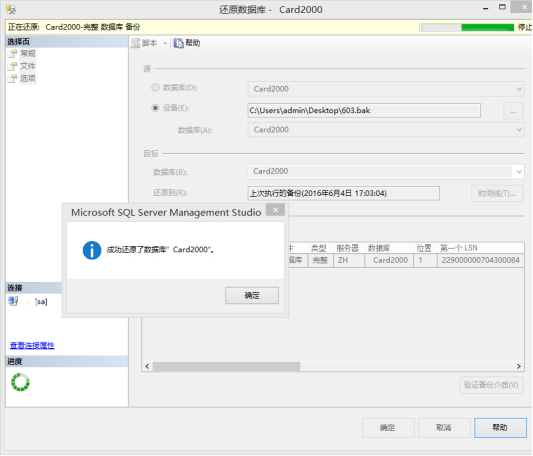533x456 pixels.
Task: Click the 验证备份介质(V) button
Action: [491, 385]
